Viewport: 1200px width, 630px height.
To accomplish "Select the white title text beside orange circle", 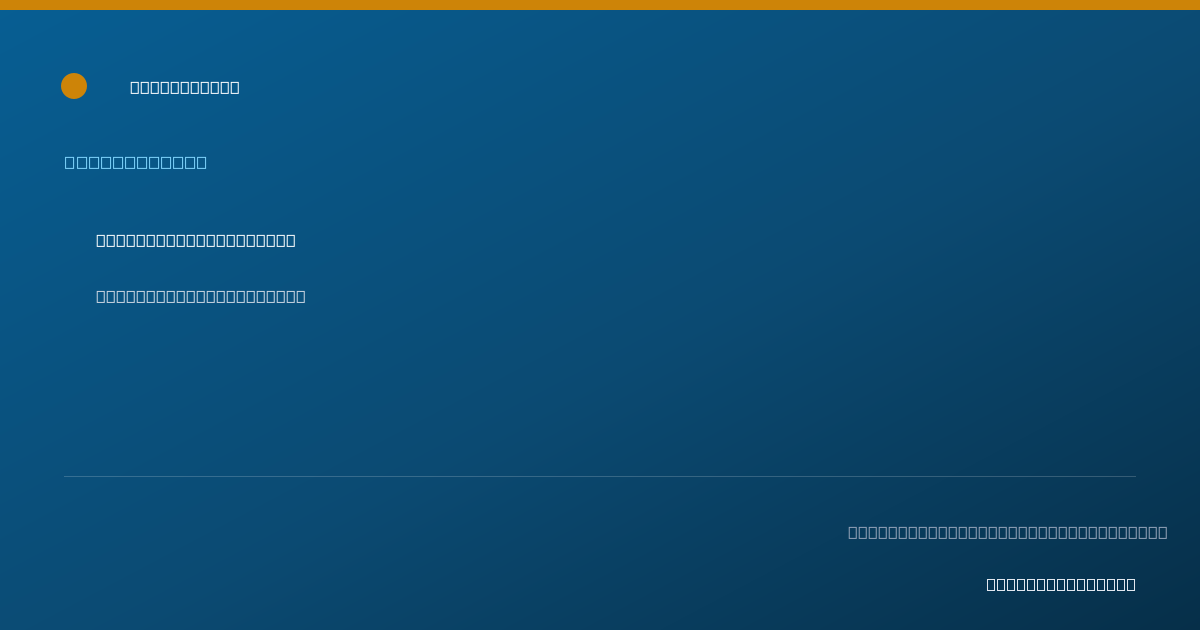I will tap(185, 87).
